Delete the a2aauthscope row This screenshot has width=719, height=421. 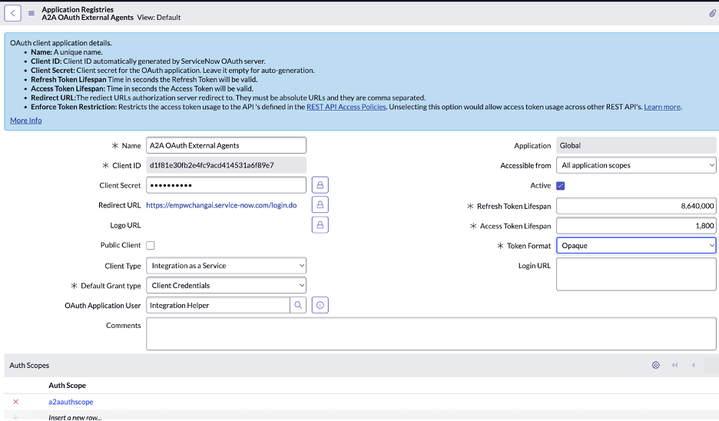(15, 402)
